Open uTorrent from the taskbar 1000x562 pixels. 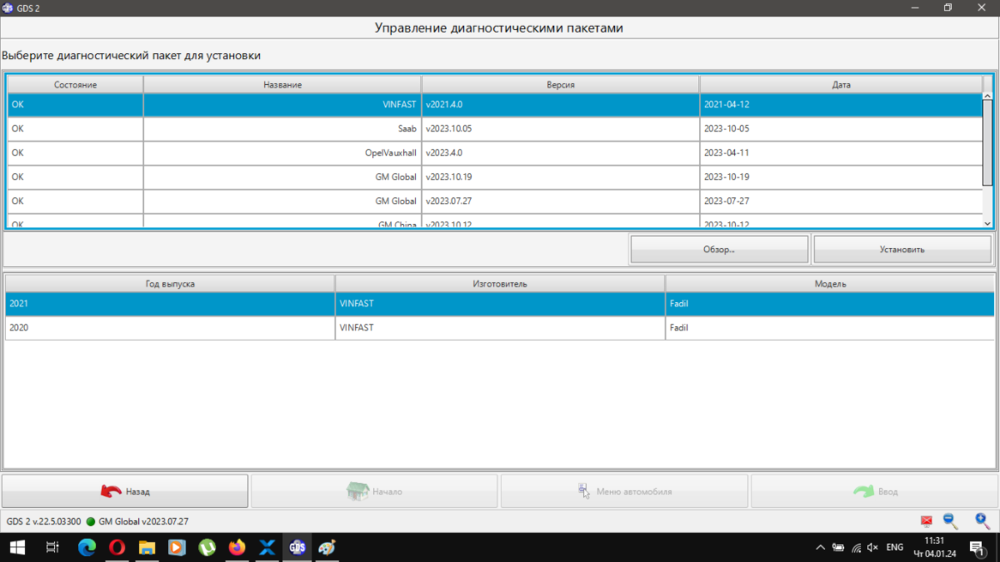[x=207, y=547]
